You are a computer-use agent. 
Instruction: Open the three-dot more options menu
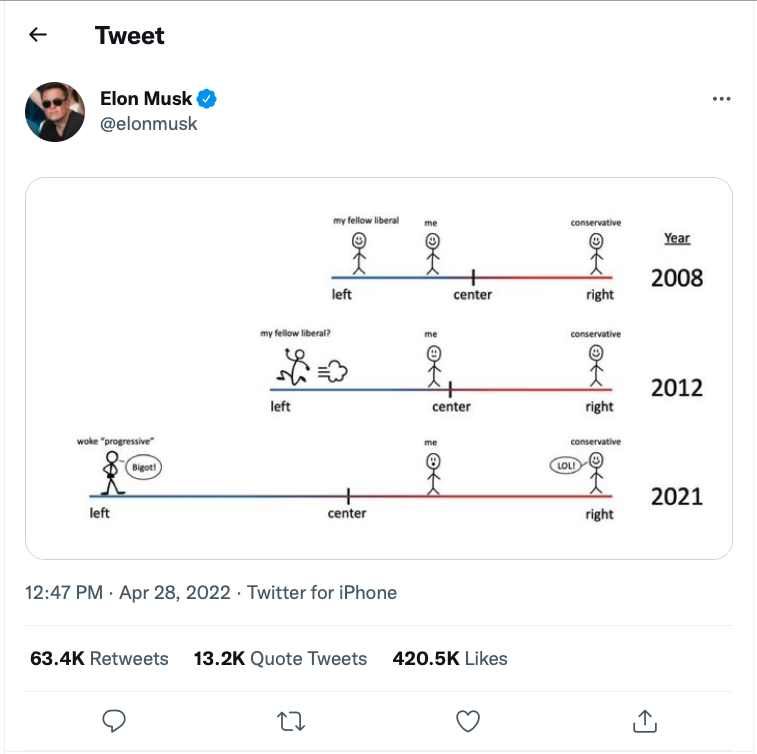pos(721,99)
